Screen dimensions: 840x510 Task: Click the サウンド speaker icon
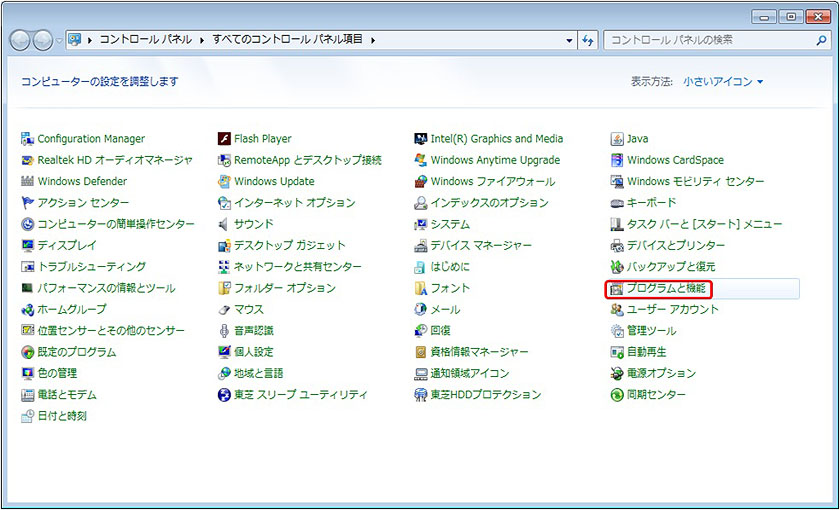pyautogui.click(x=225, y=225)
